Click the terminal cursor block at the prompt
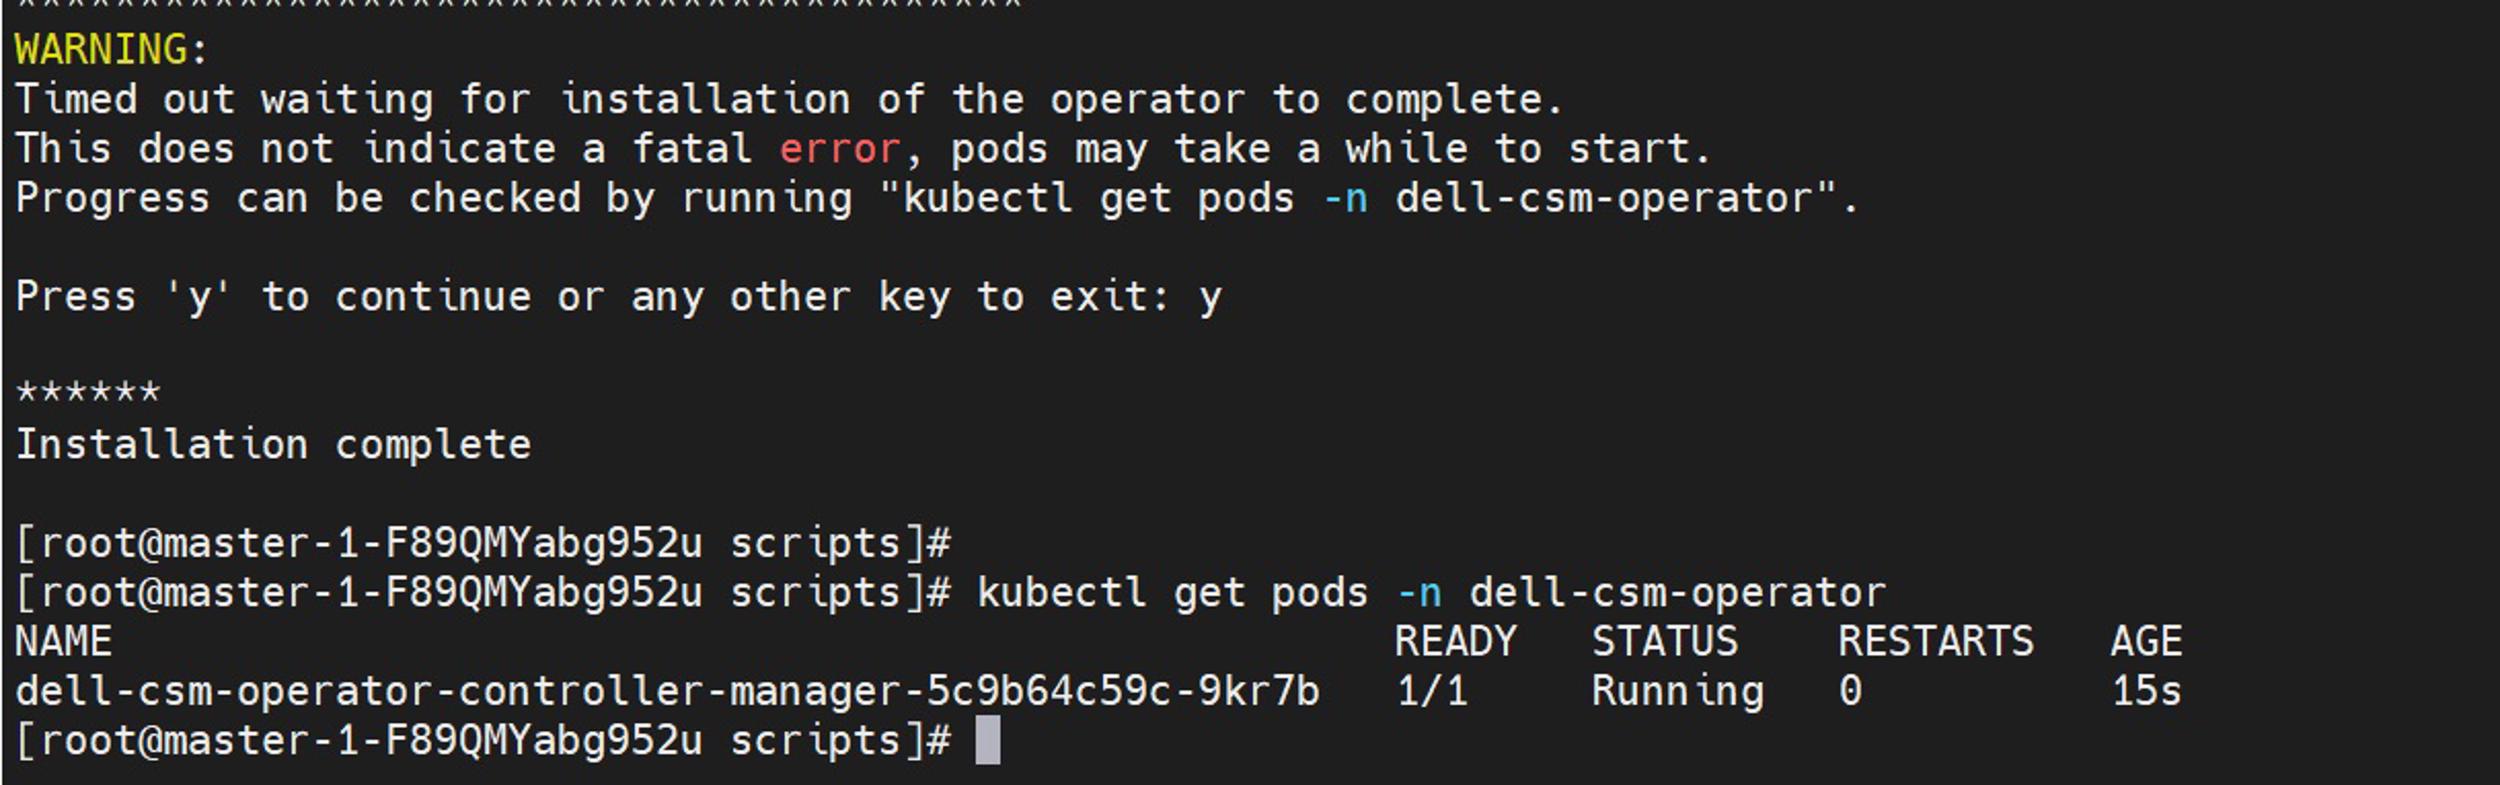This screenshot has width=2500, height=785. (x=987, y=740)
